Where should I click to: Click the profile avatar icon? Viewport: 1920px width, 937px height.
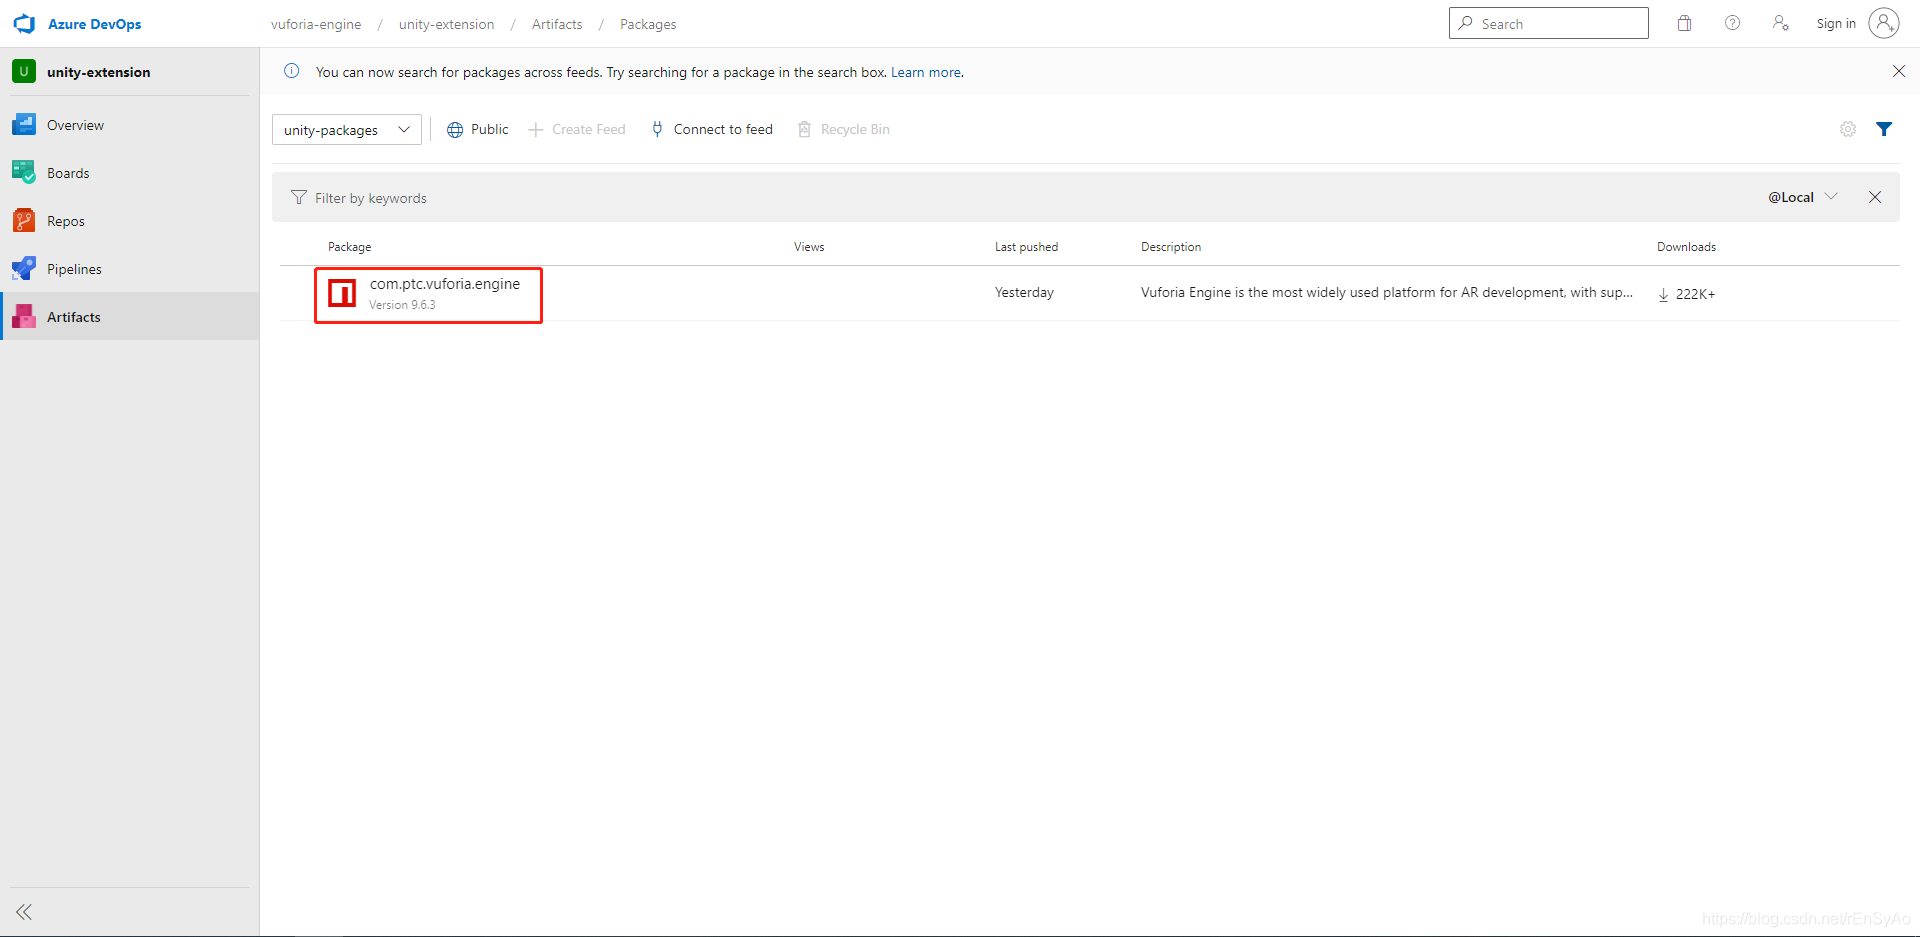[1884, 23]
